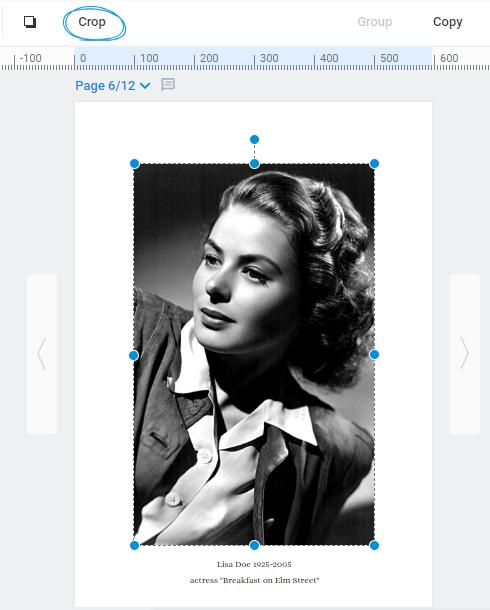The width and height of the screenshot is (490, 610).
Task: Click the top-center resize handle
Action: [x=254, y=164]
